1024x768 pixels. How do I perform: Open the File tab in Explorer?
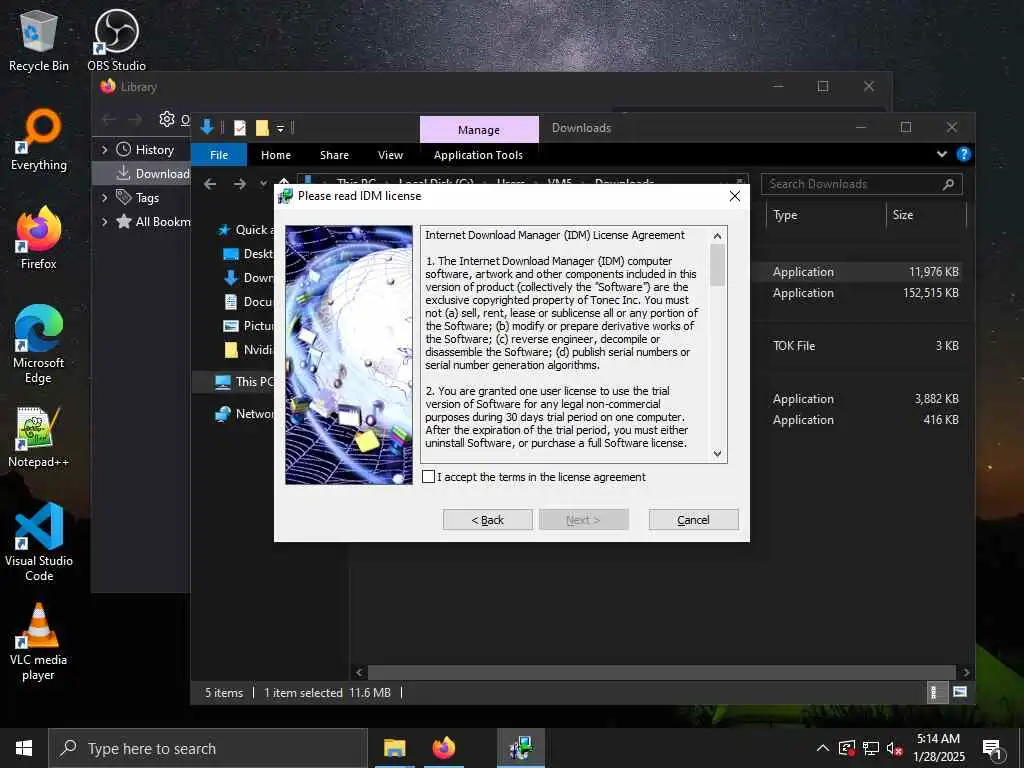[x=219, y=155]
